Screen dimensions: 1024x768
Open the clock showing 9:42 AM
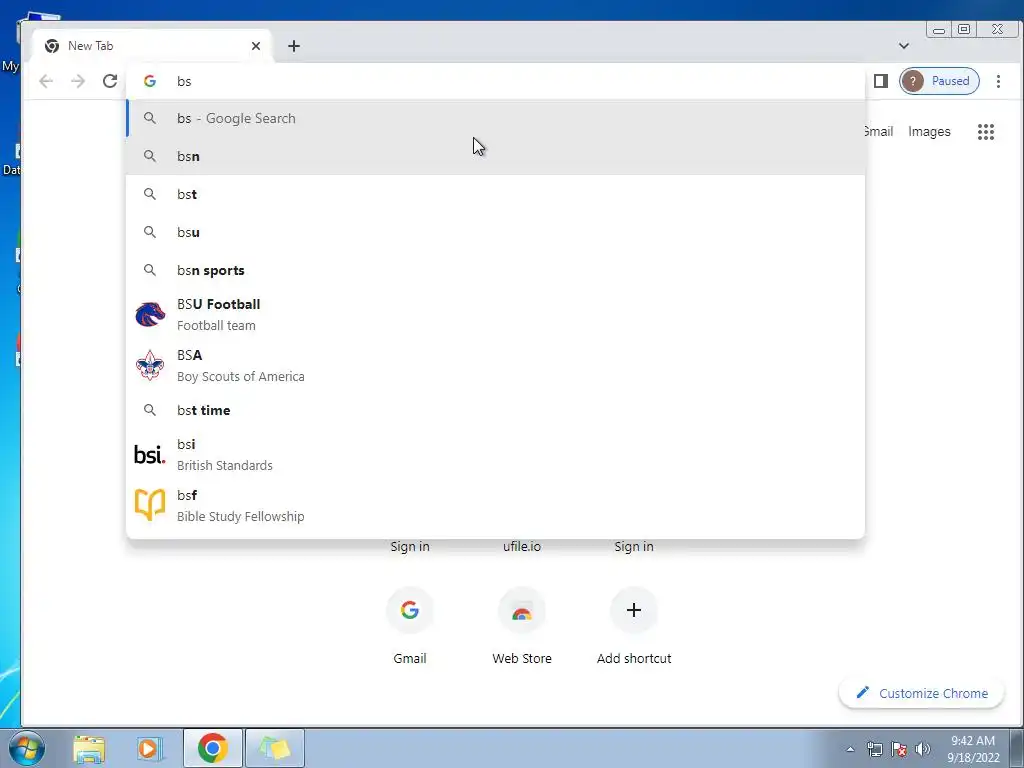coord(973,749)
